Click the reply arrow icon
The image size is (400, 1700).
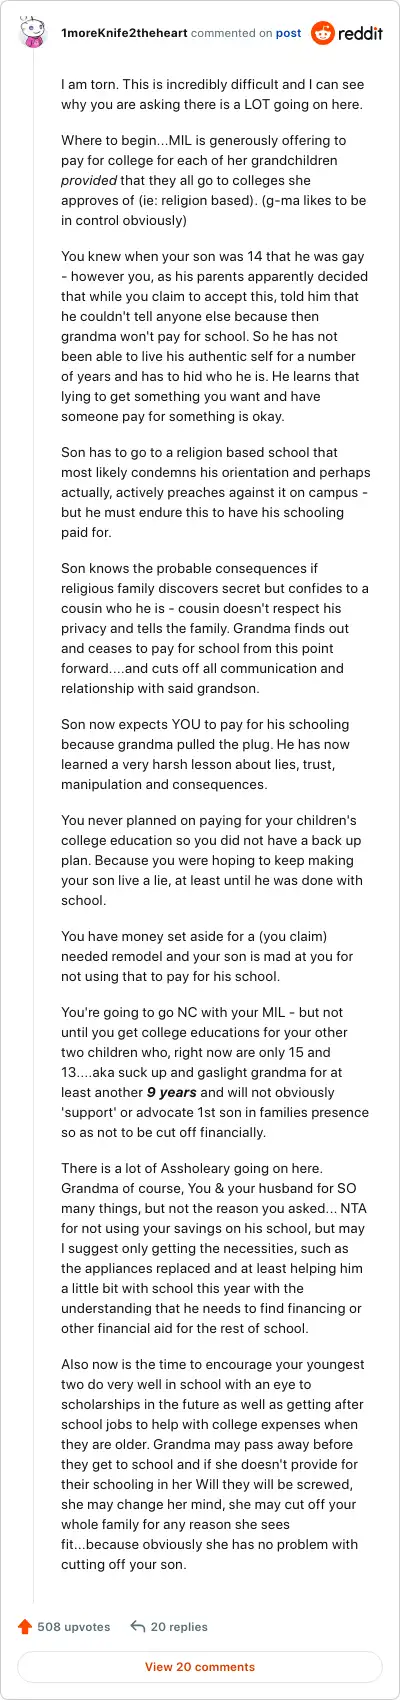(x=138, y=1626)
